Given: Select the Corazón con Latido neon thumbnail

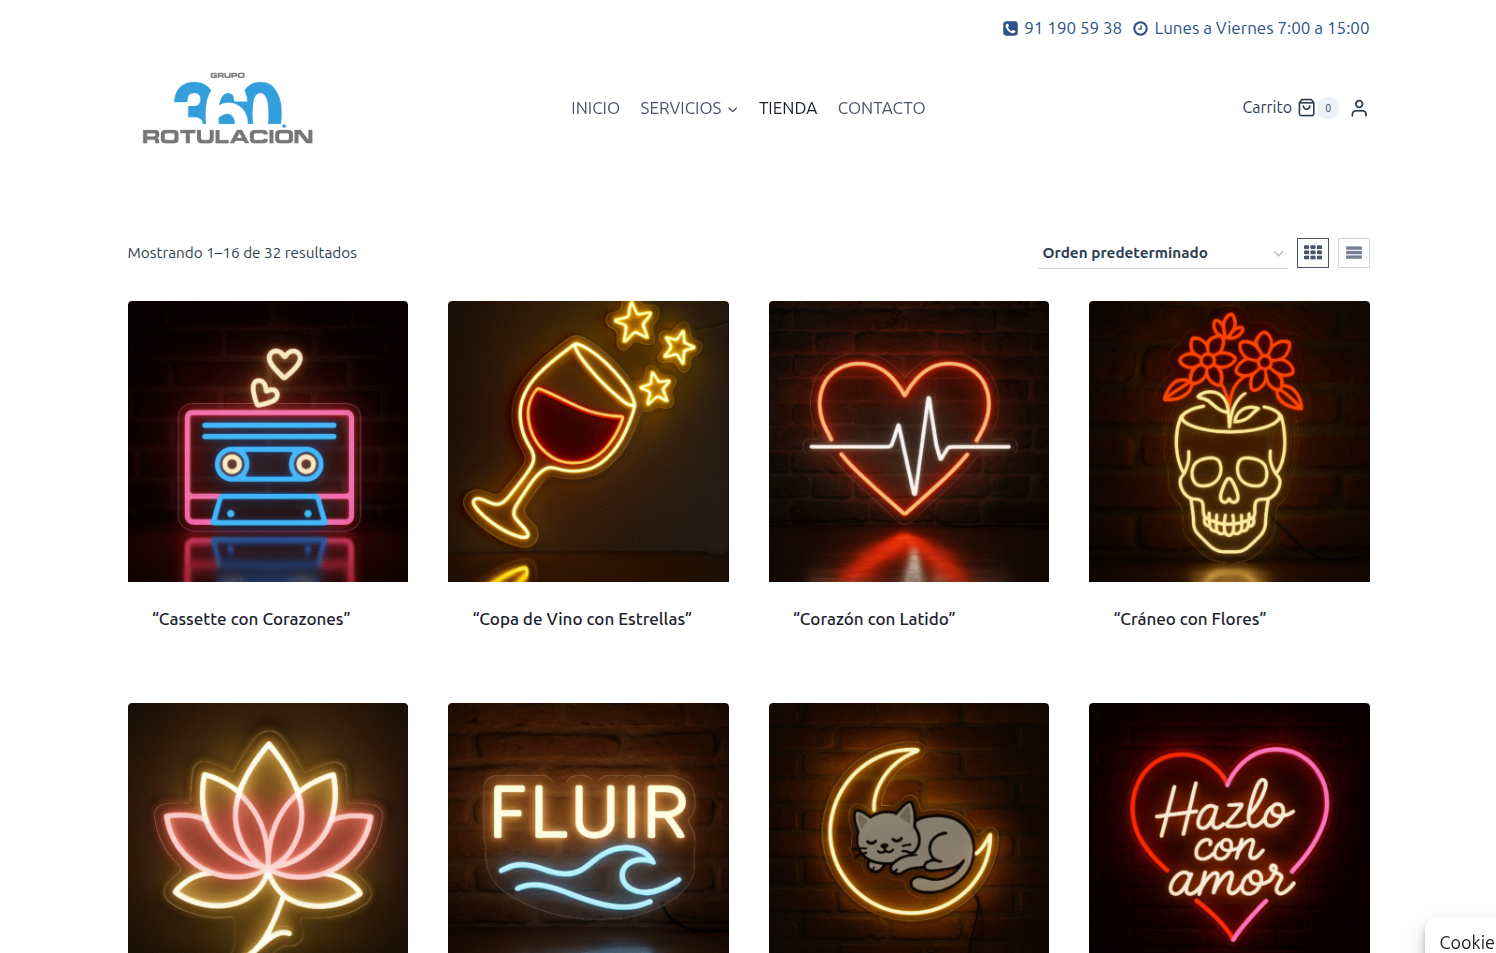Looking at the screenshot, I should coord(909,441).
